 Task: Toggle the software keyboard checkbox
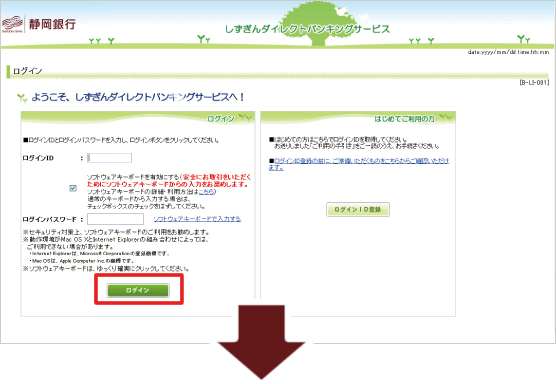[73, 188]
